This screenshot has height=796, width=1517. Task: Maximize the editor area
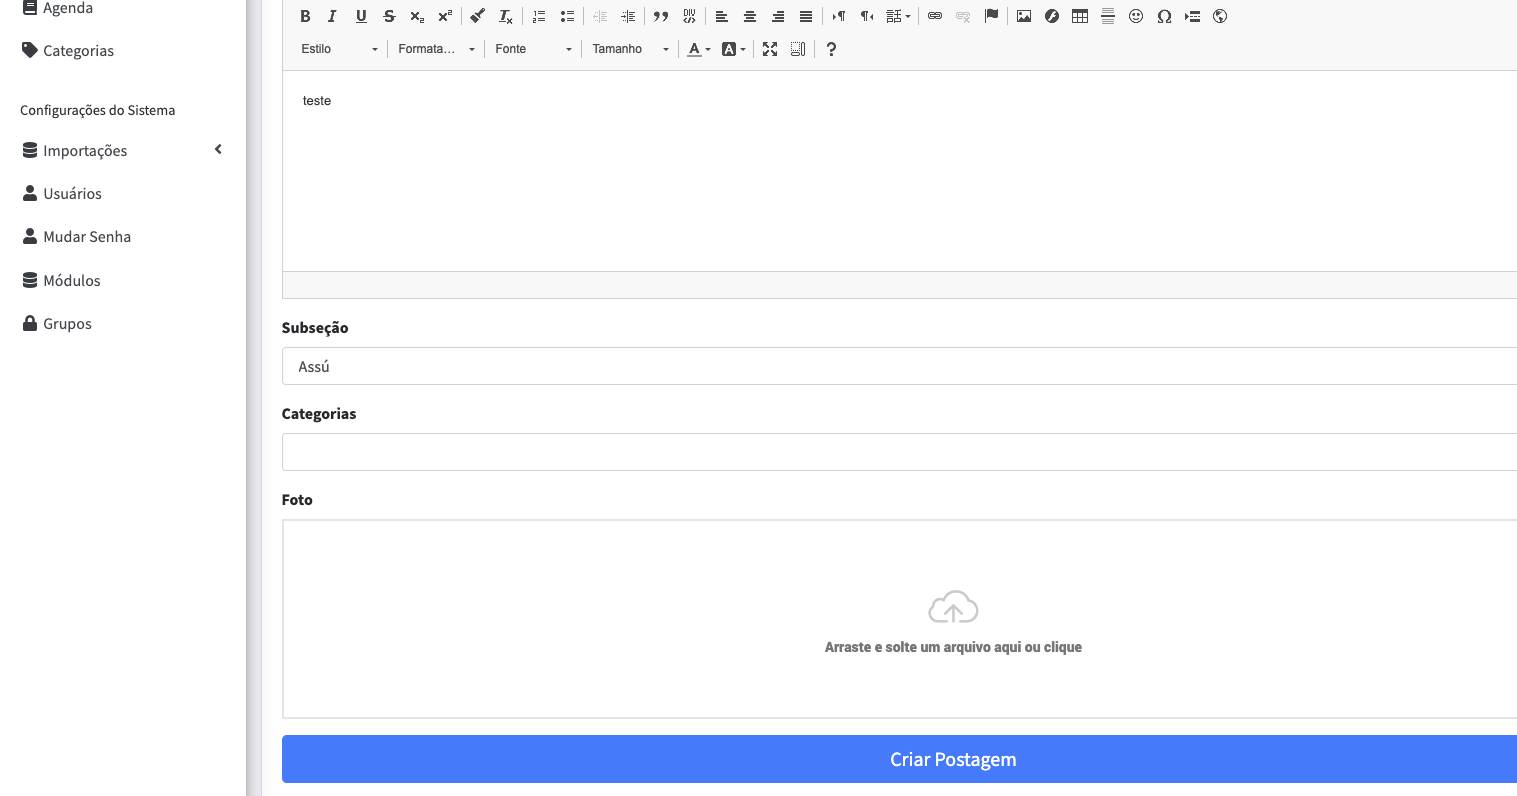(770, 49)
